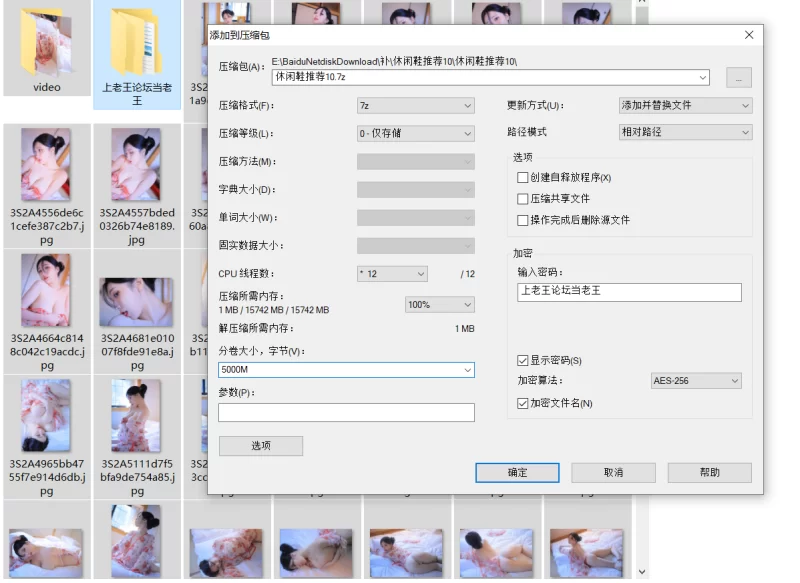This screenshot has width=800, height=583.
Task: Cancel the dialog with 取消
Action: pos(613,473)
